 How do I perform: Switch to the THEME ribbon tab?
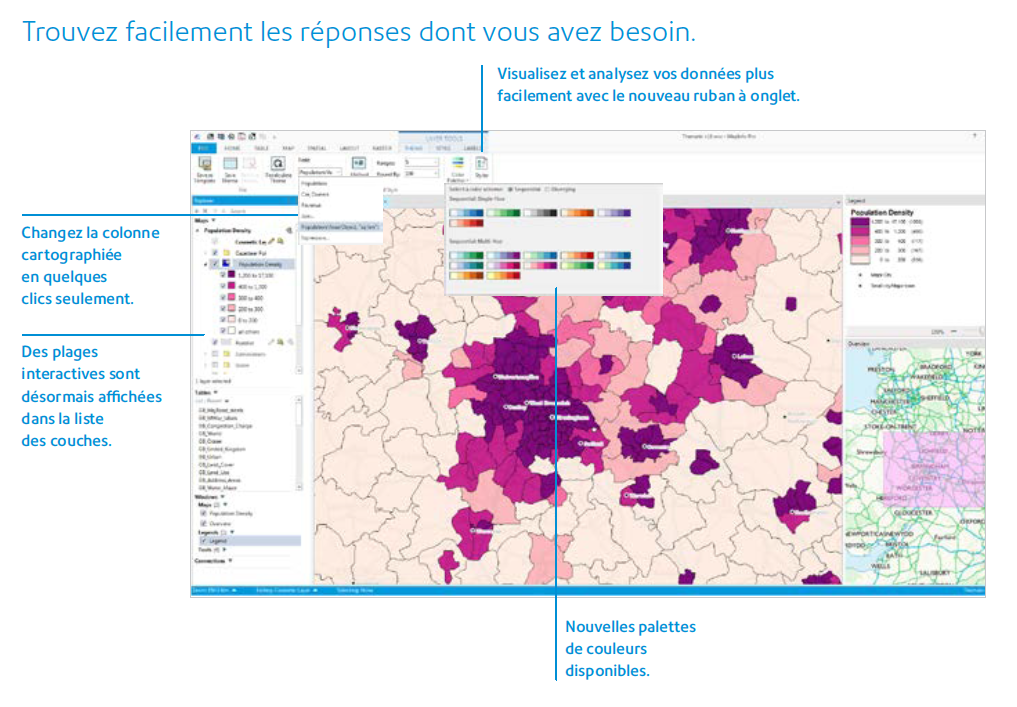click(x=413, y=149)
